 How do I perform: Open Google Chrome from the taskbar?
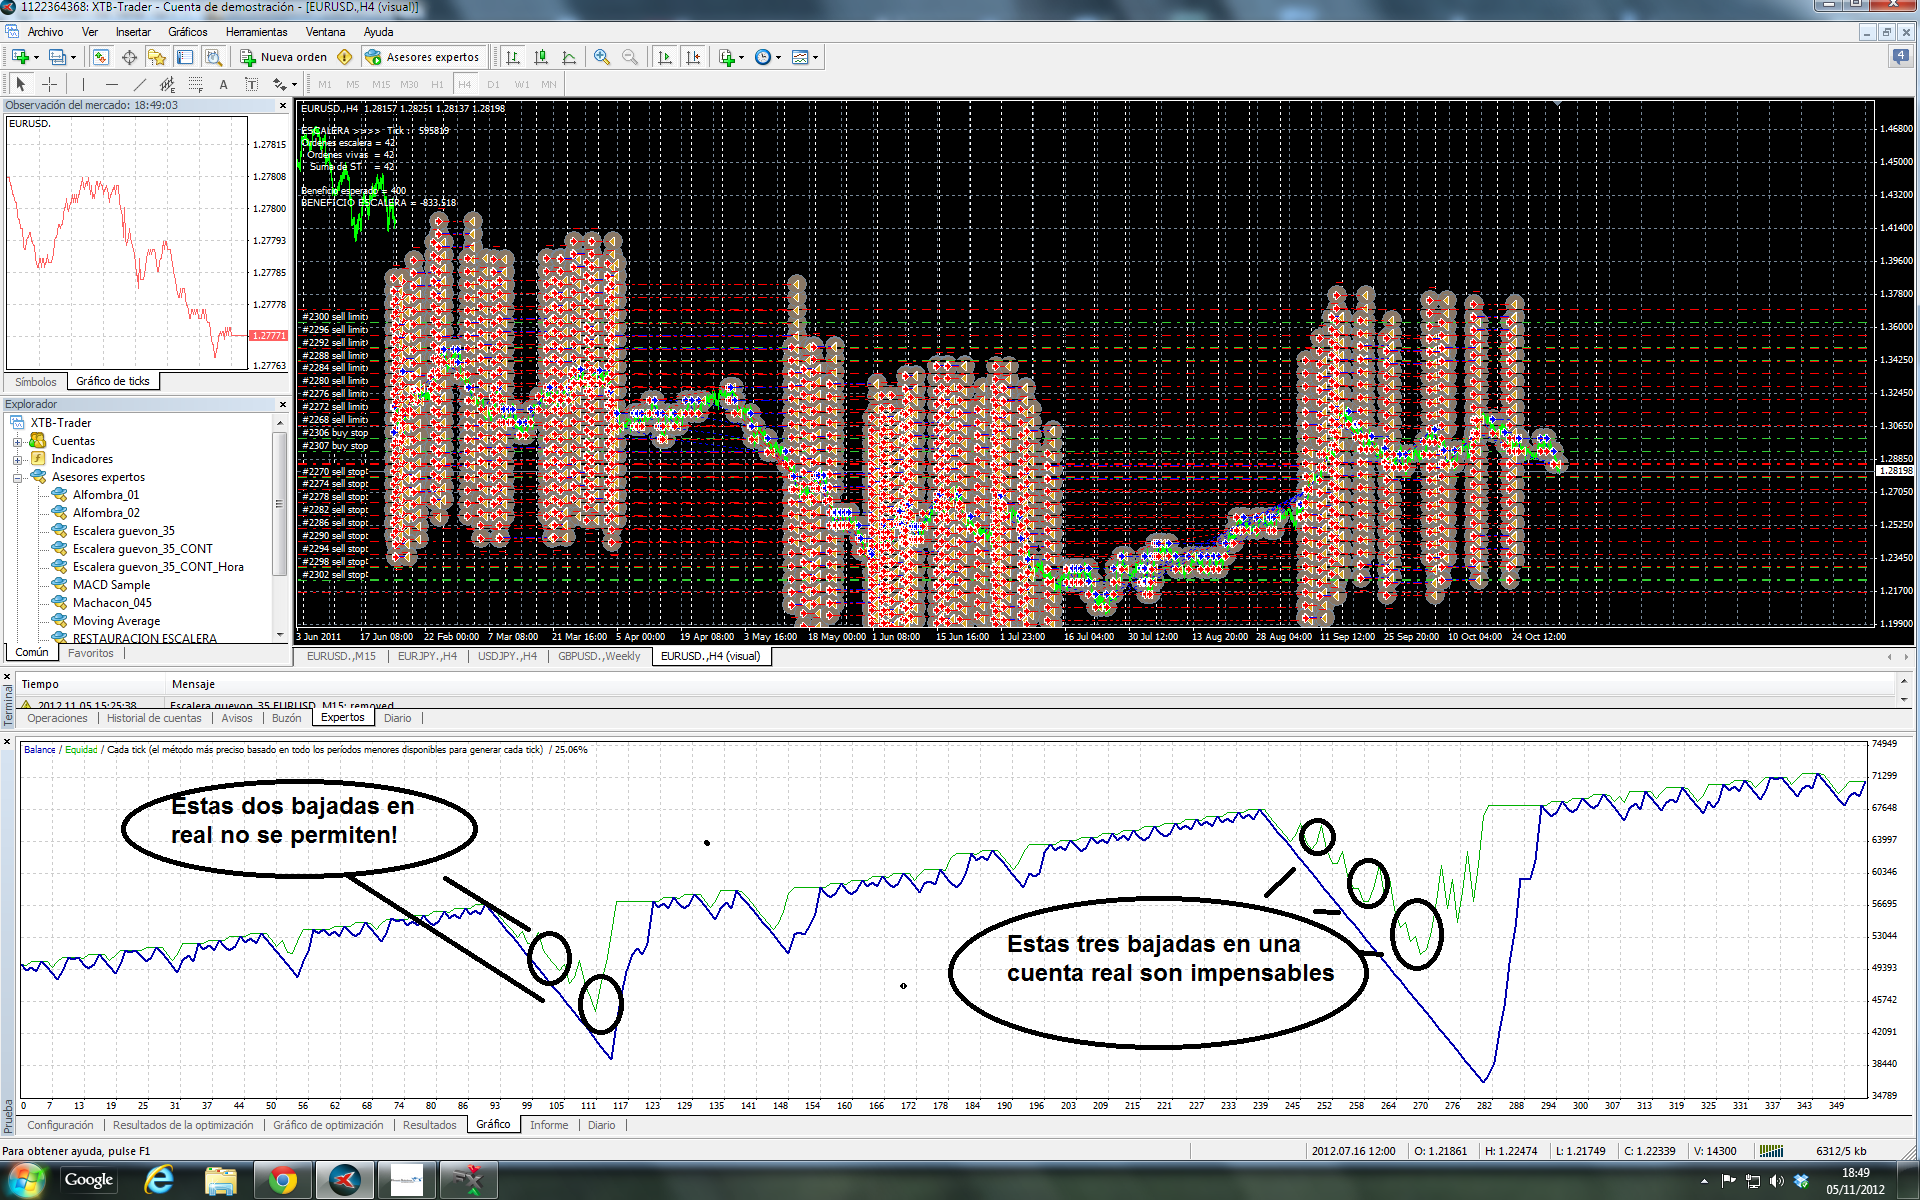click(283, 1180)
